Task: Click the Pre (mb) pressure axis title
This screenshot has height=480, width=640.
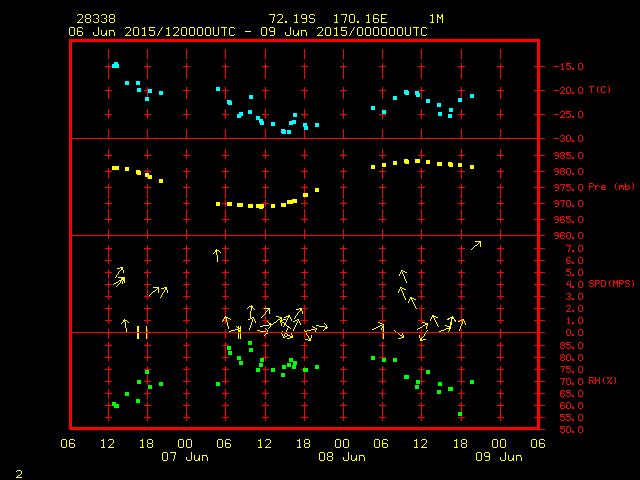Action: click(611, 187)
